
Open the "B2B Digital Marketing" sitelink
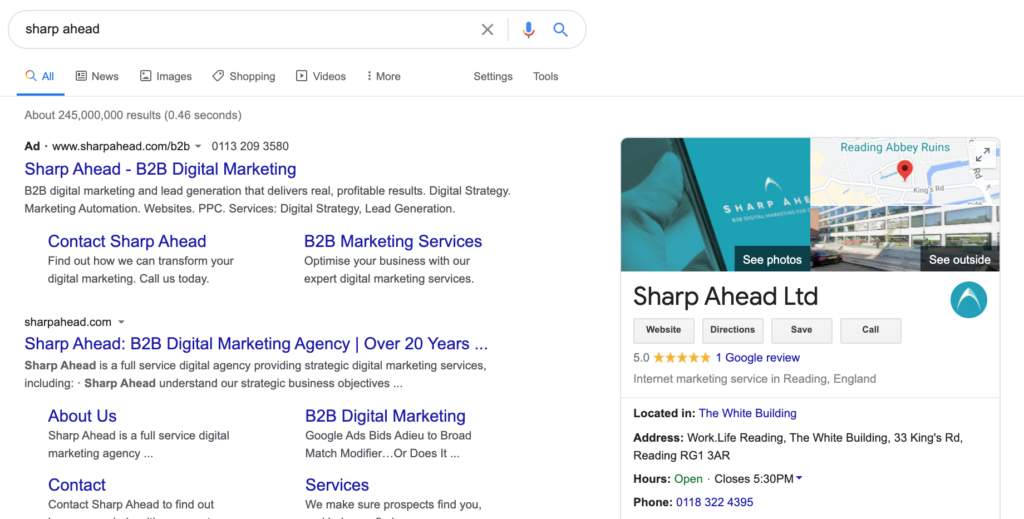pos(385,416)
